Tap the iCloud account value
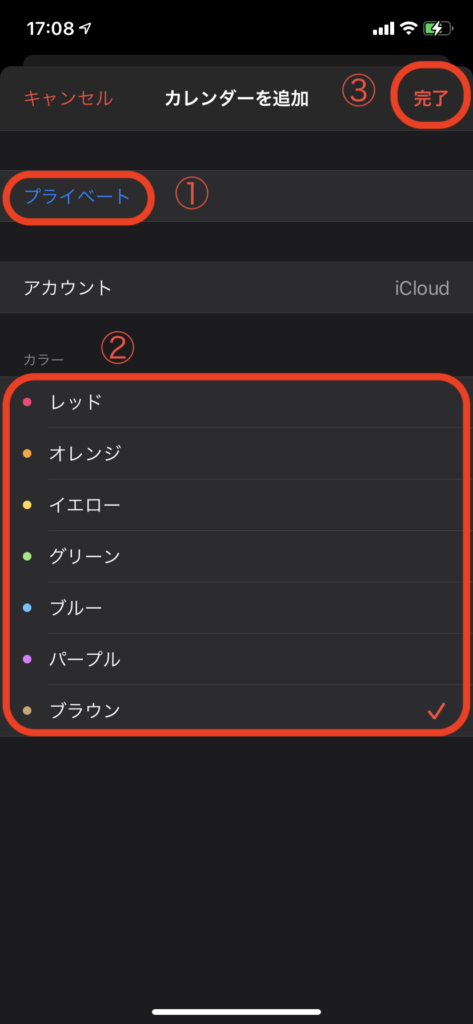 point(422,288)
